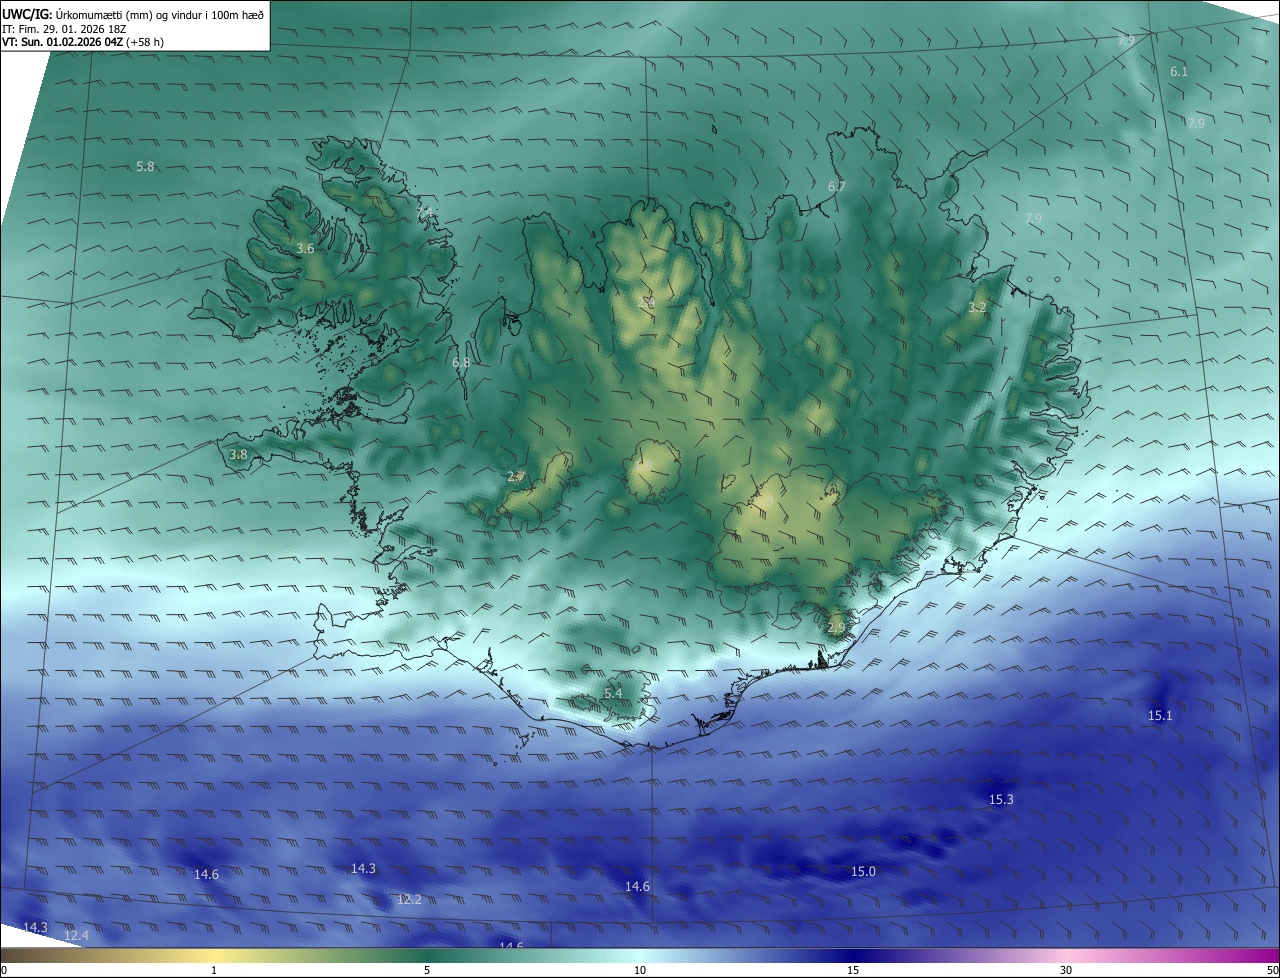Click the 7.4 value east of the Westfjords

click(x=424, y=213)
